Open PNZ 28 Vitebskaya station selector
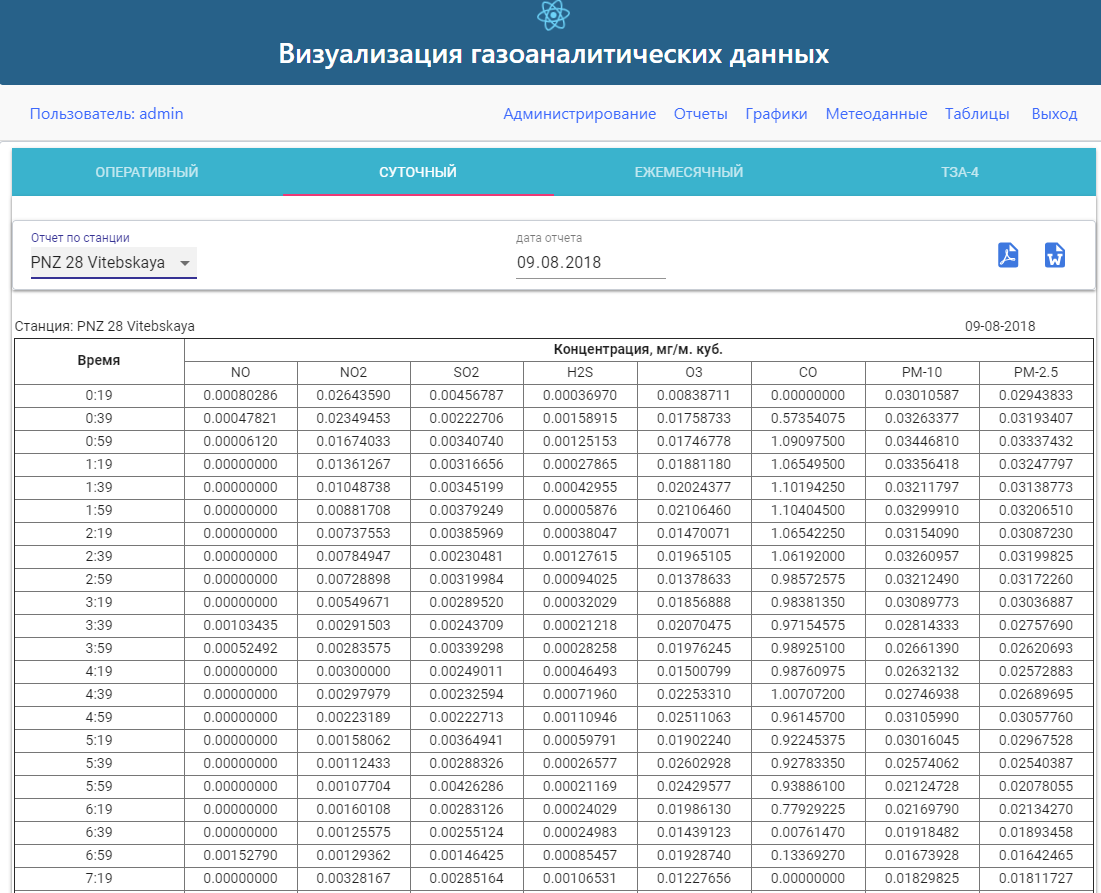This screenshot has height=893, width=1101. [100, 263]
